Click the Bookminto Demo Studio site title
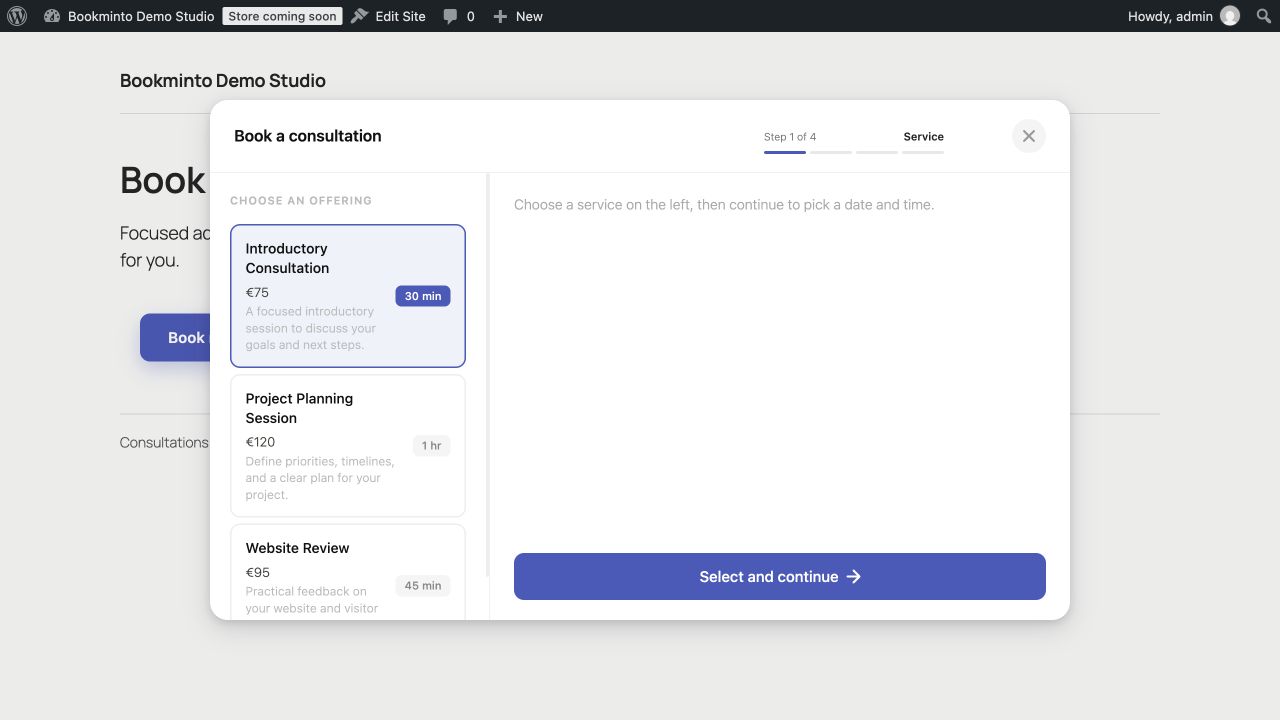 (223, 81)
